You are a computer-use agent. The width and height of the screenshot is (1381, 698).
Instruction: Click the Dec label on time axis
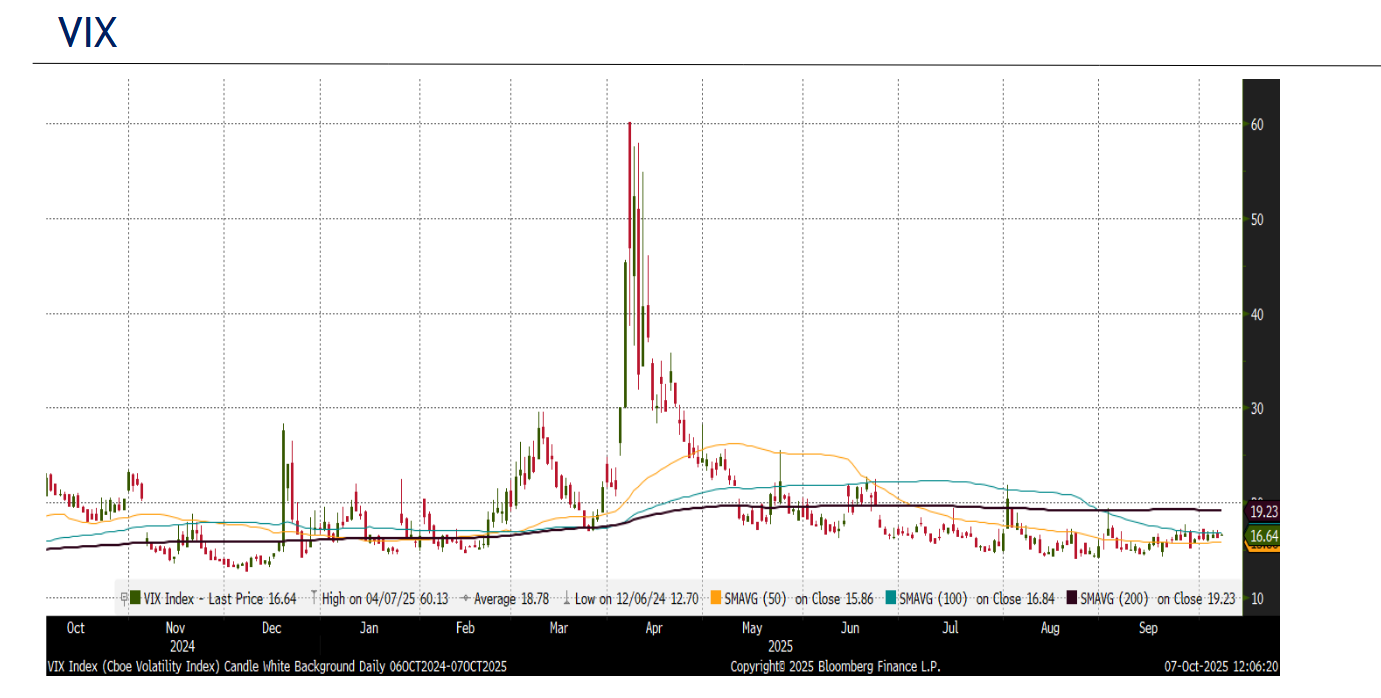(x=271, y=628)
